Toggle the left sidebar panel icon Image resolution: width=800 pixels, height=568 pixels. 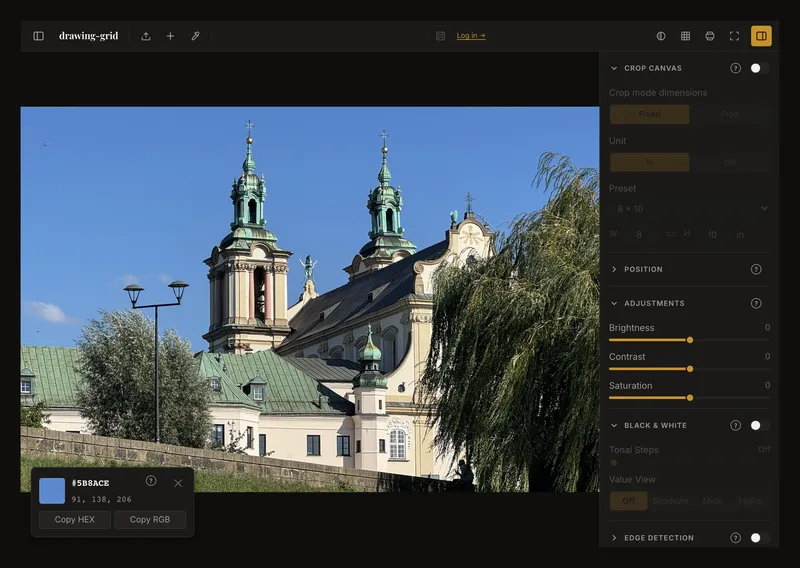38,36
